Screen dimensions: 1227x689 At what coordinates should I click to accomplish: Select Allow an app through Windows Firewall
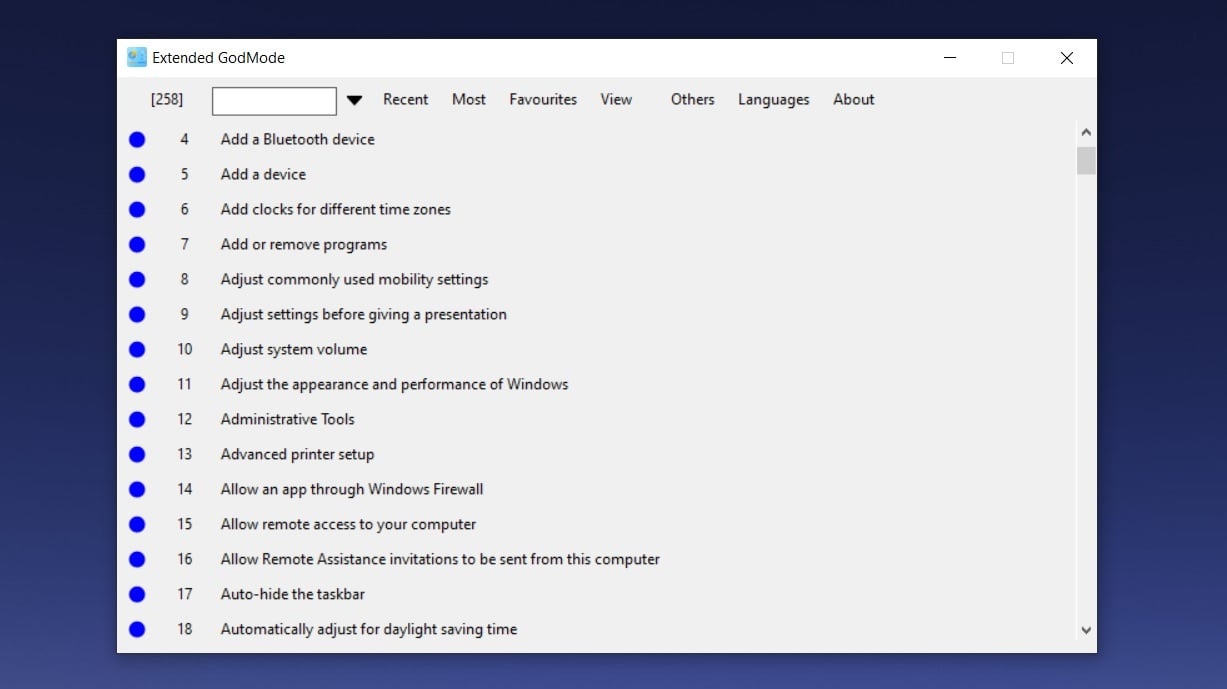click(352, 489)
